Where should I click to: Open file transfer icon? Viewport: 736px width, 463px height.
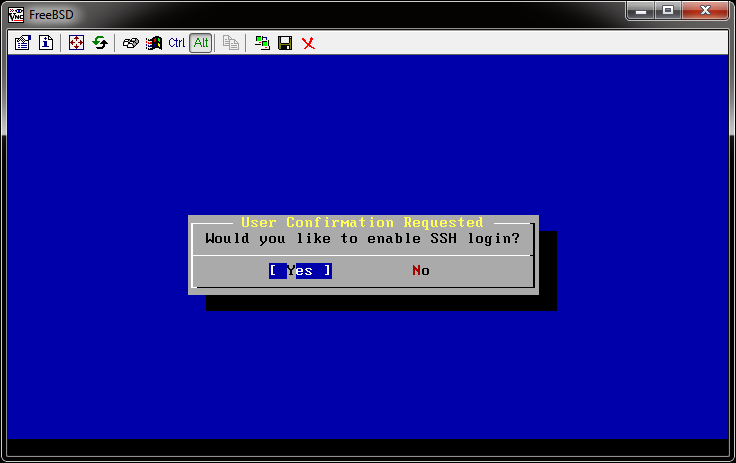coord(230,43)
